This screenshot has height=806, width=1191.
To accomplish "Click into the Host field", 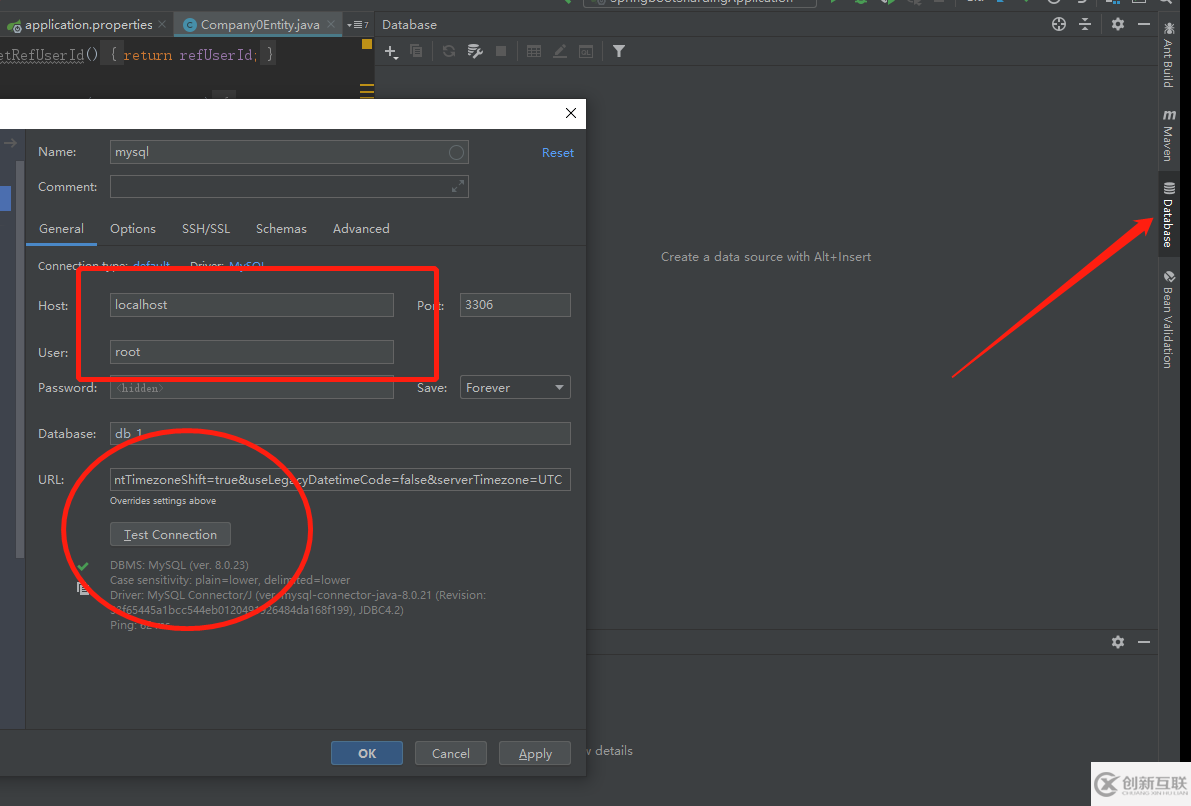I will (x=251, y=305).
